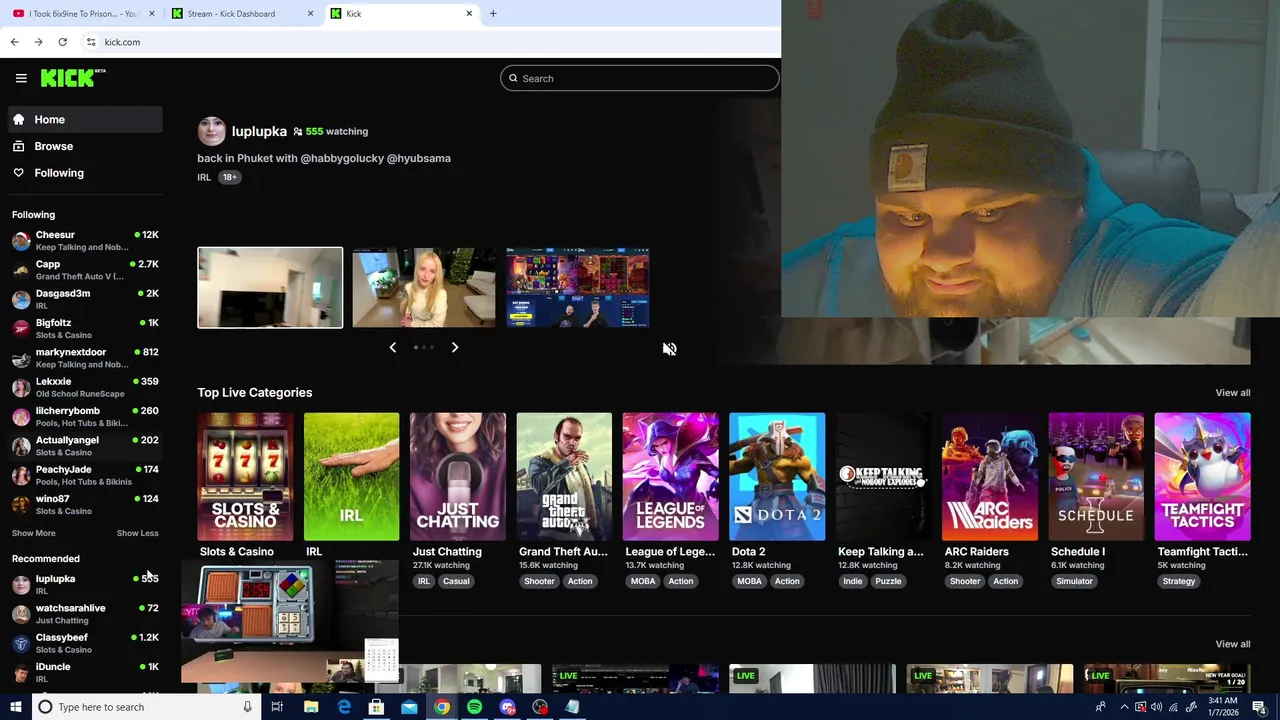Open Bigfoltz's channel in Following list
Image resolution: width=1280 pixels, height=720 pixels.
(85, 328)
